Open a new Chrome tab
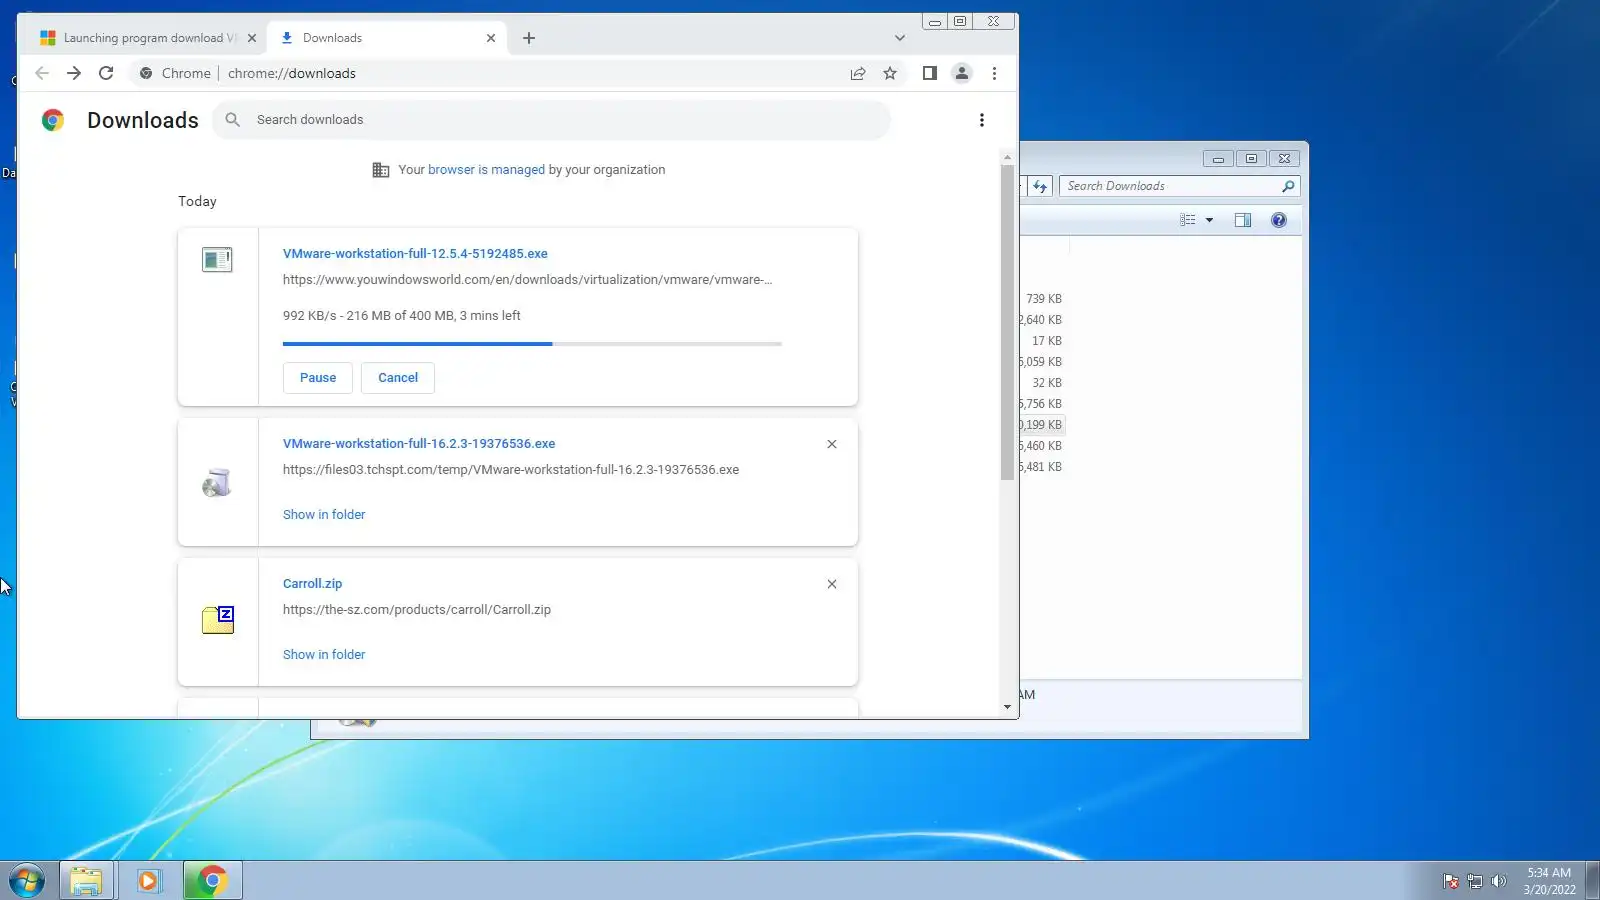Image resolution: width=1600 pixels, height=900 pixels. point(529,38)
